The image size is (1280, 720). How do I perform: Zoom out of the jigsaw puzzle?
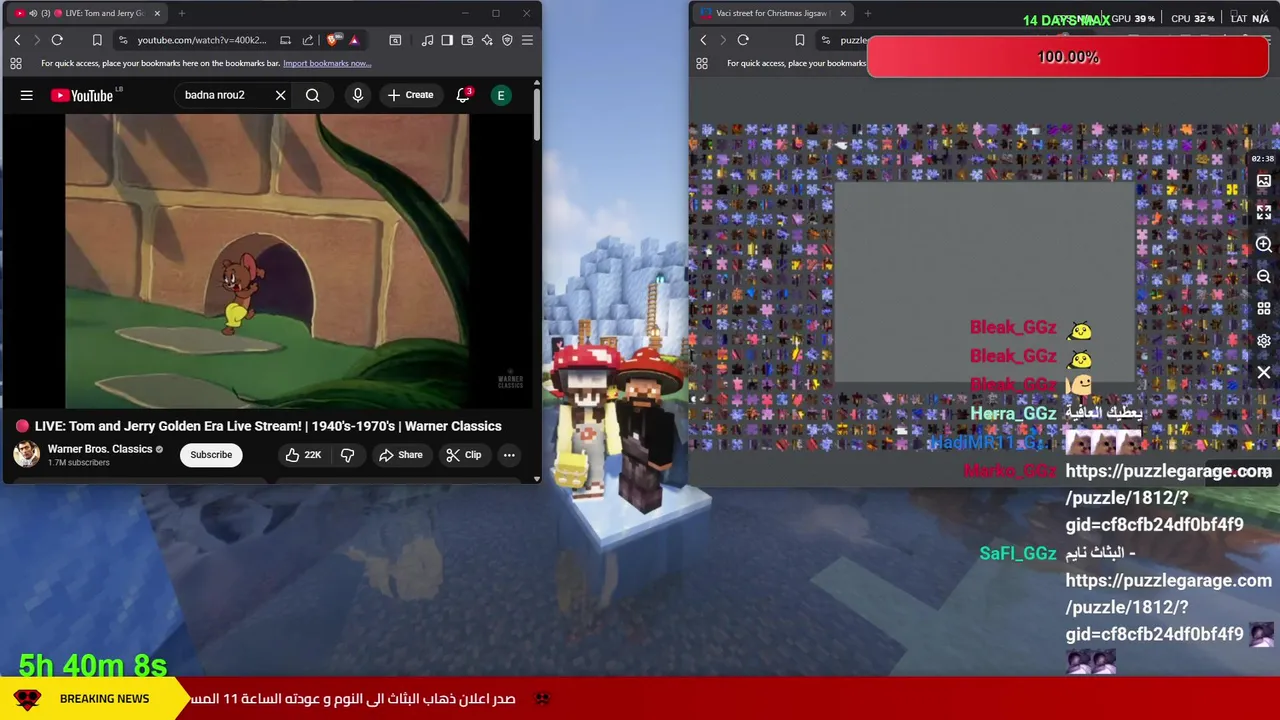(x=1264, y=277)
